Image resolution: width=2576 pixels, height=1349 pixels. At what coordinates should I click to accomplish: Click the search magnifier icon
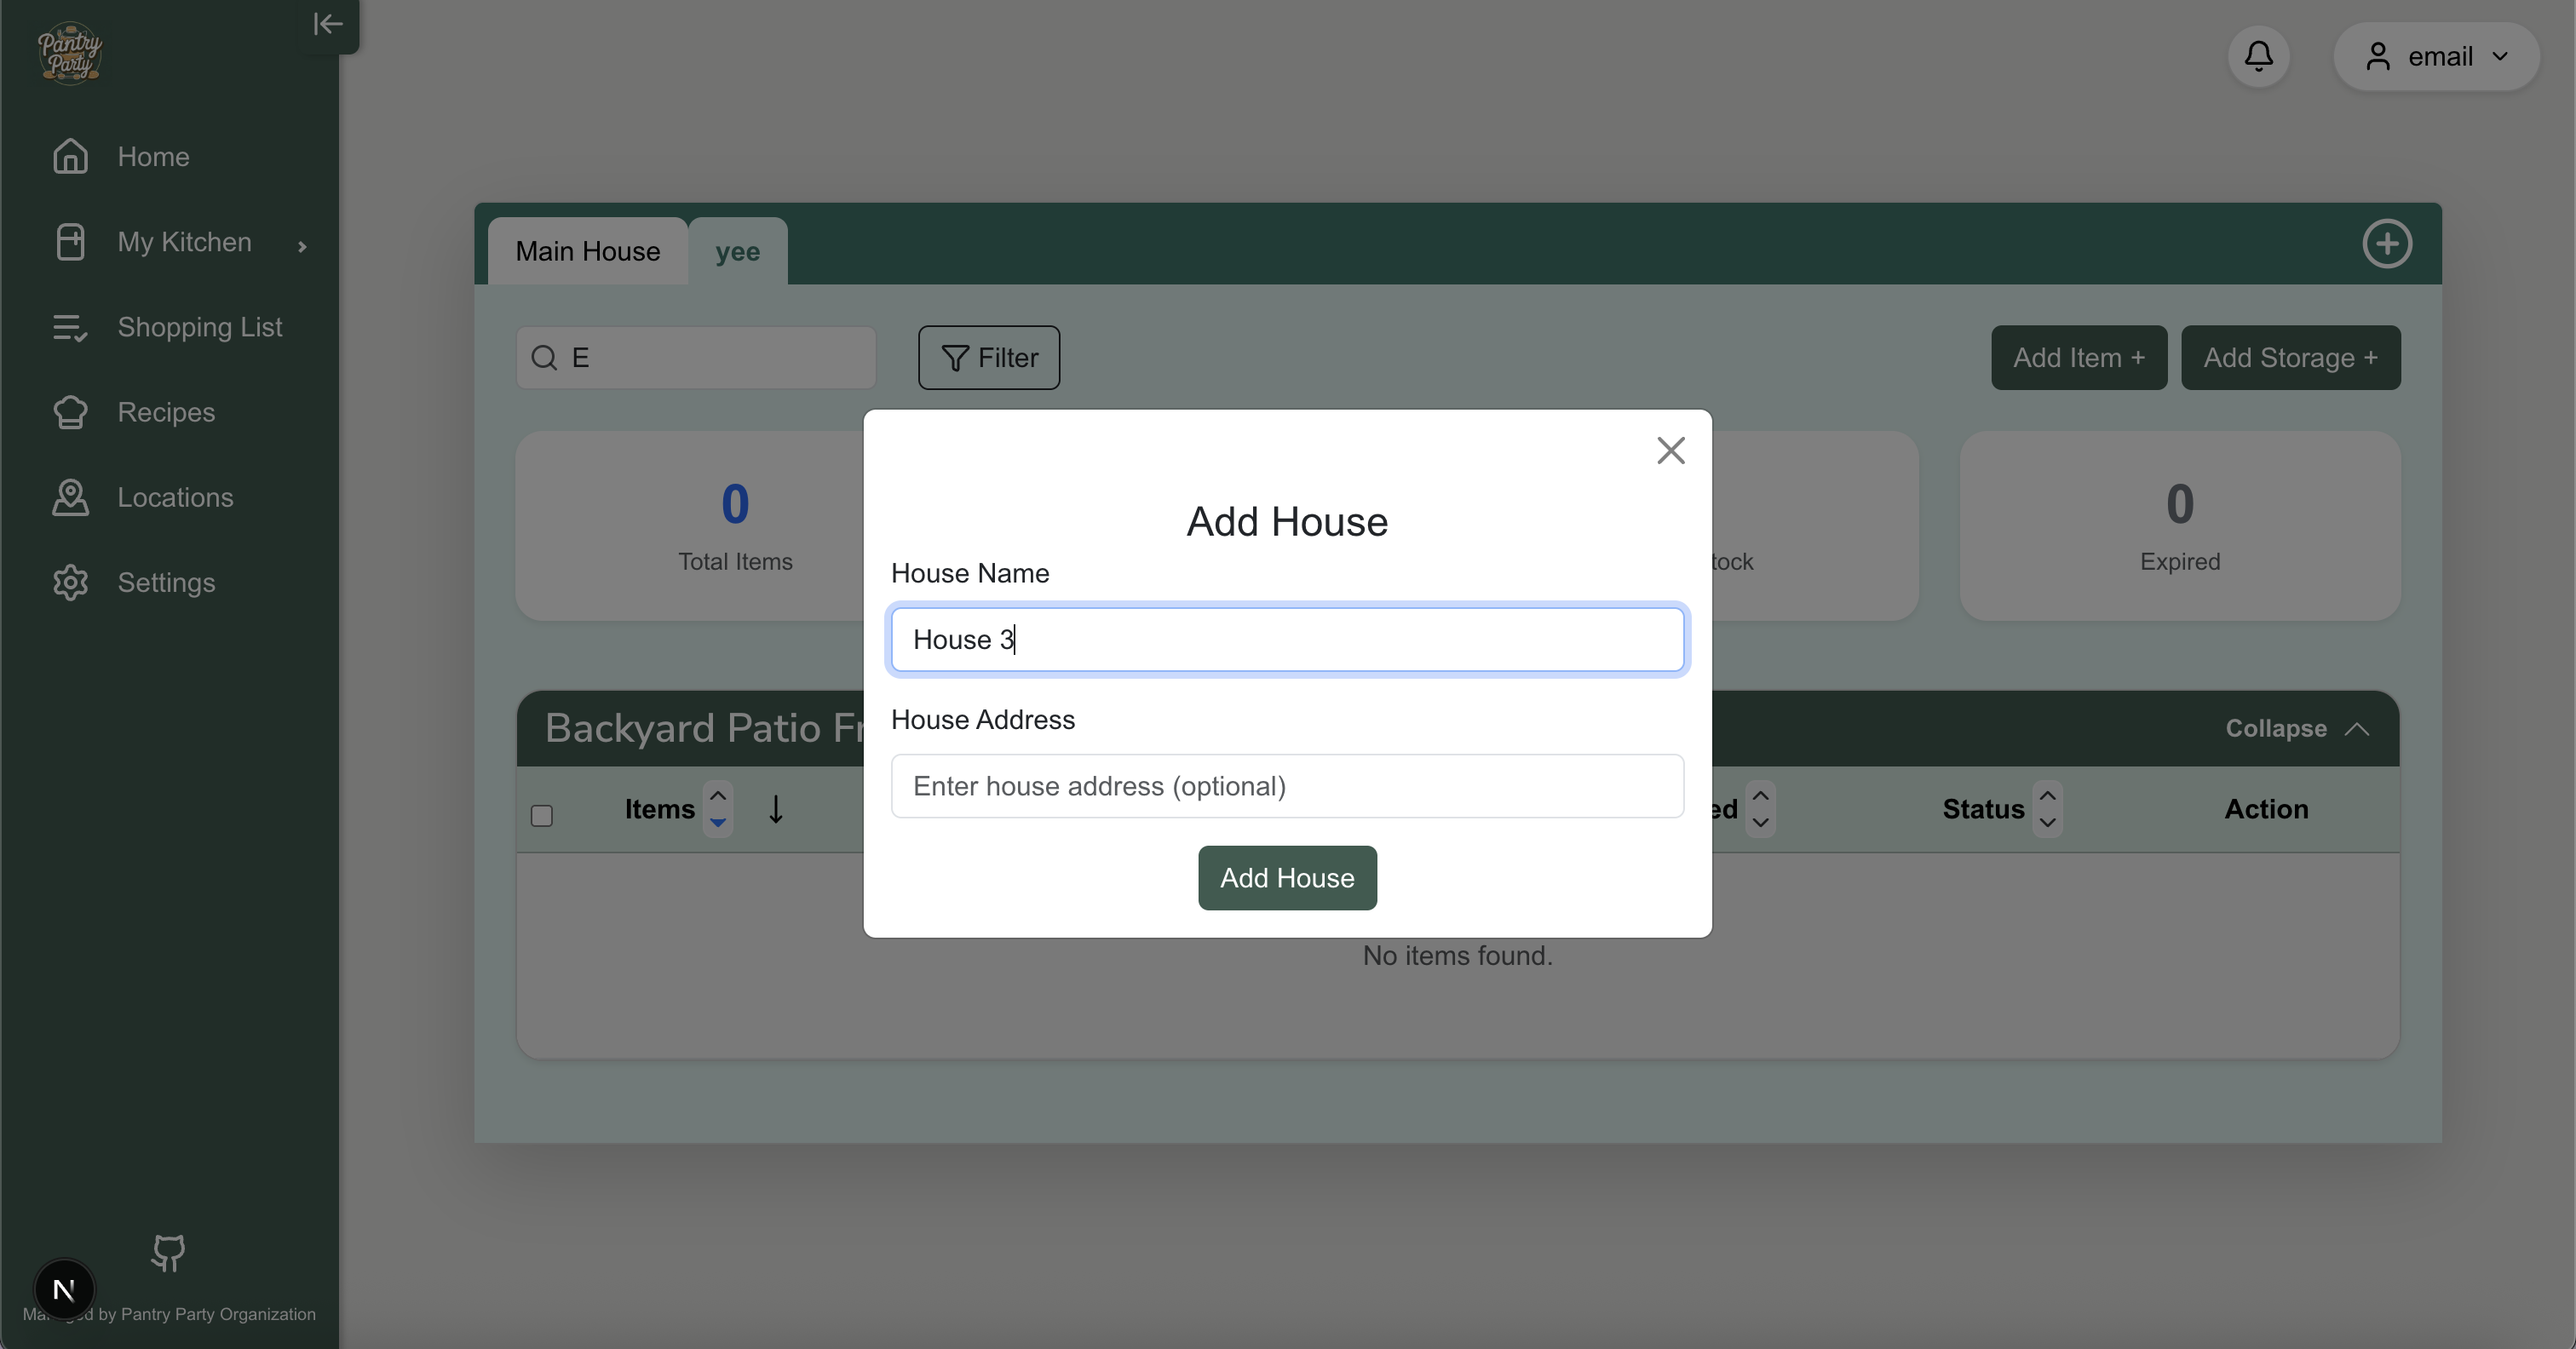tap(544, 357)
